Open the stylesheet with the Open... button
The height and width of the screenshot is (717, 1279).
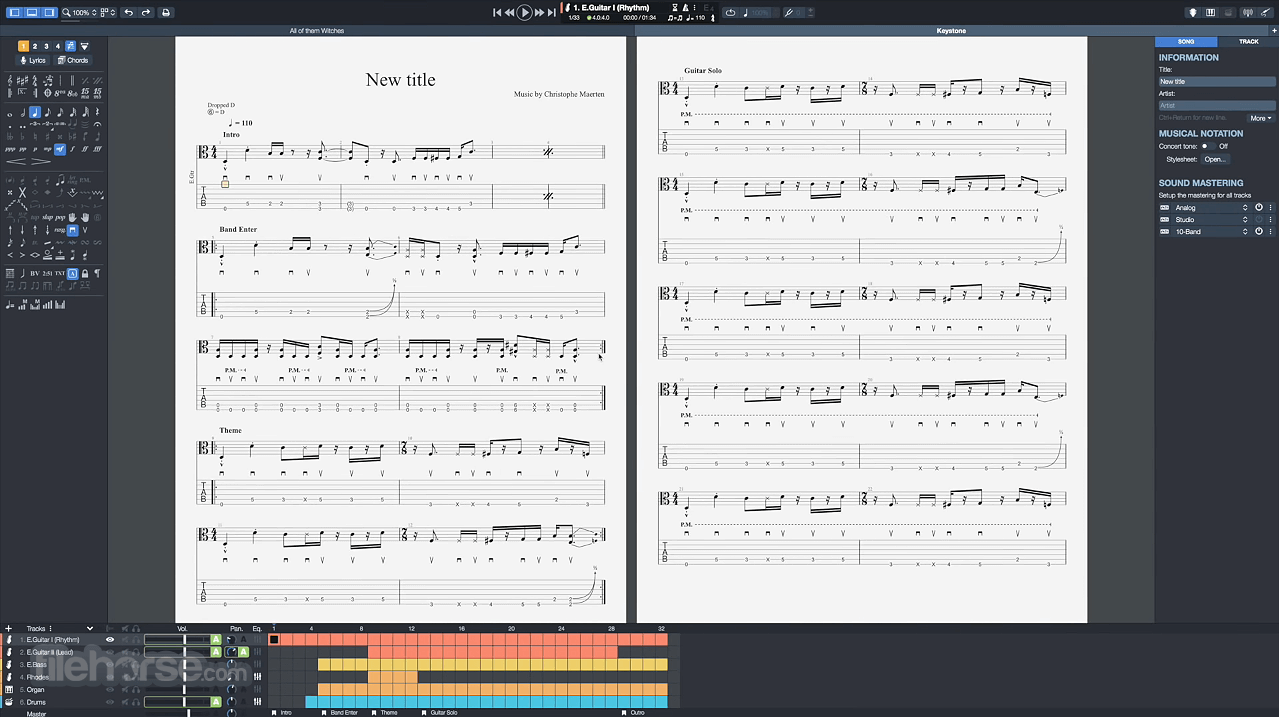point(1215,159)
